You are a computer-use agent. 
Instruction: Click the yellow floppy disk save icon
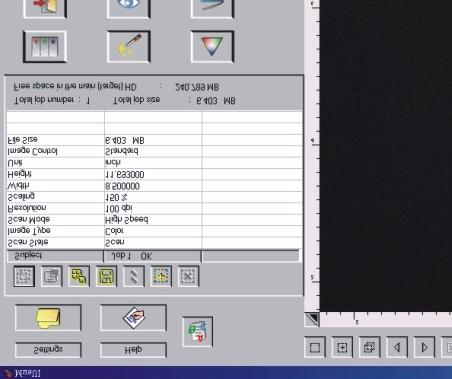(x=106, y=276)
